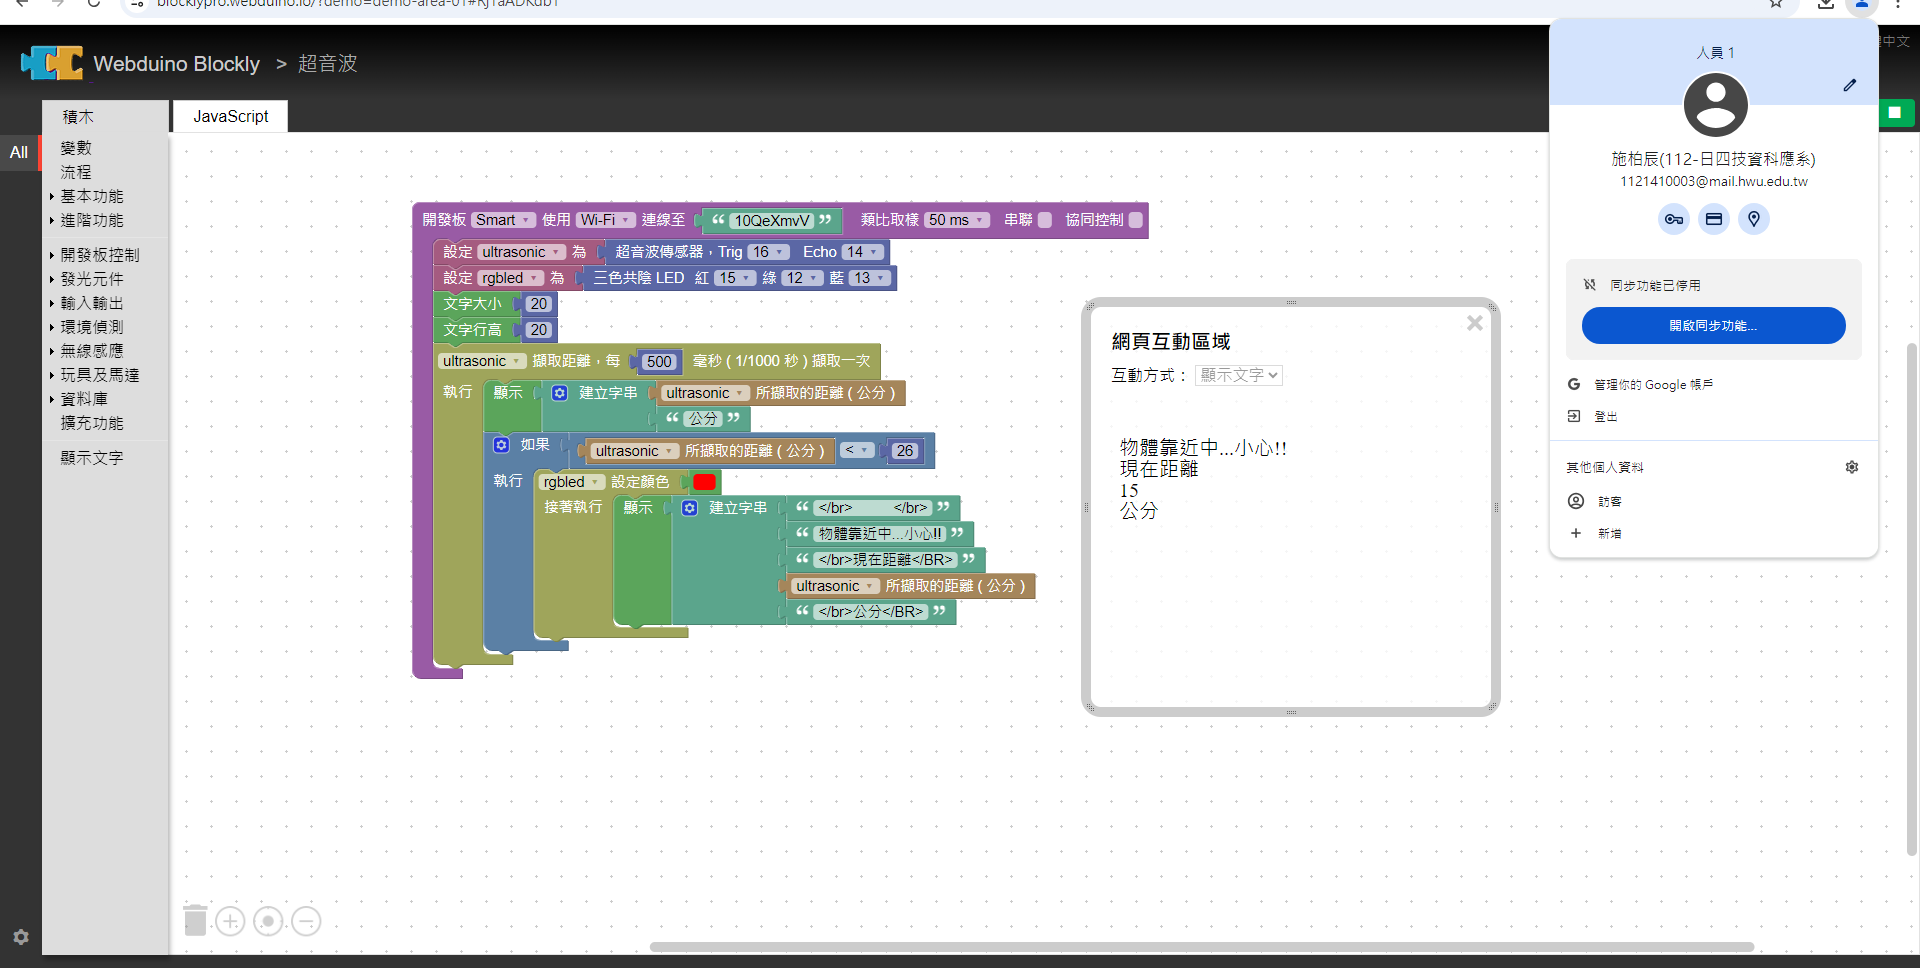This screenshot has width=1920, height=968.
Task: Open the 互動方式 顯示文字 dropdown
Action: (x=1238, y=375)
